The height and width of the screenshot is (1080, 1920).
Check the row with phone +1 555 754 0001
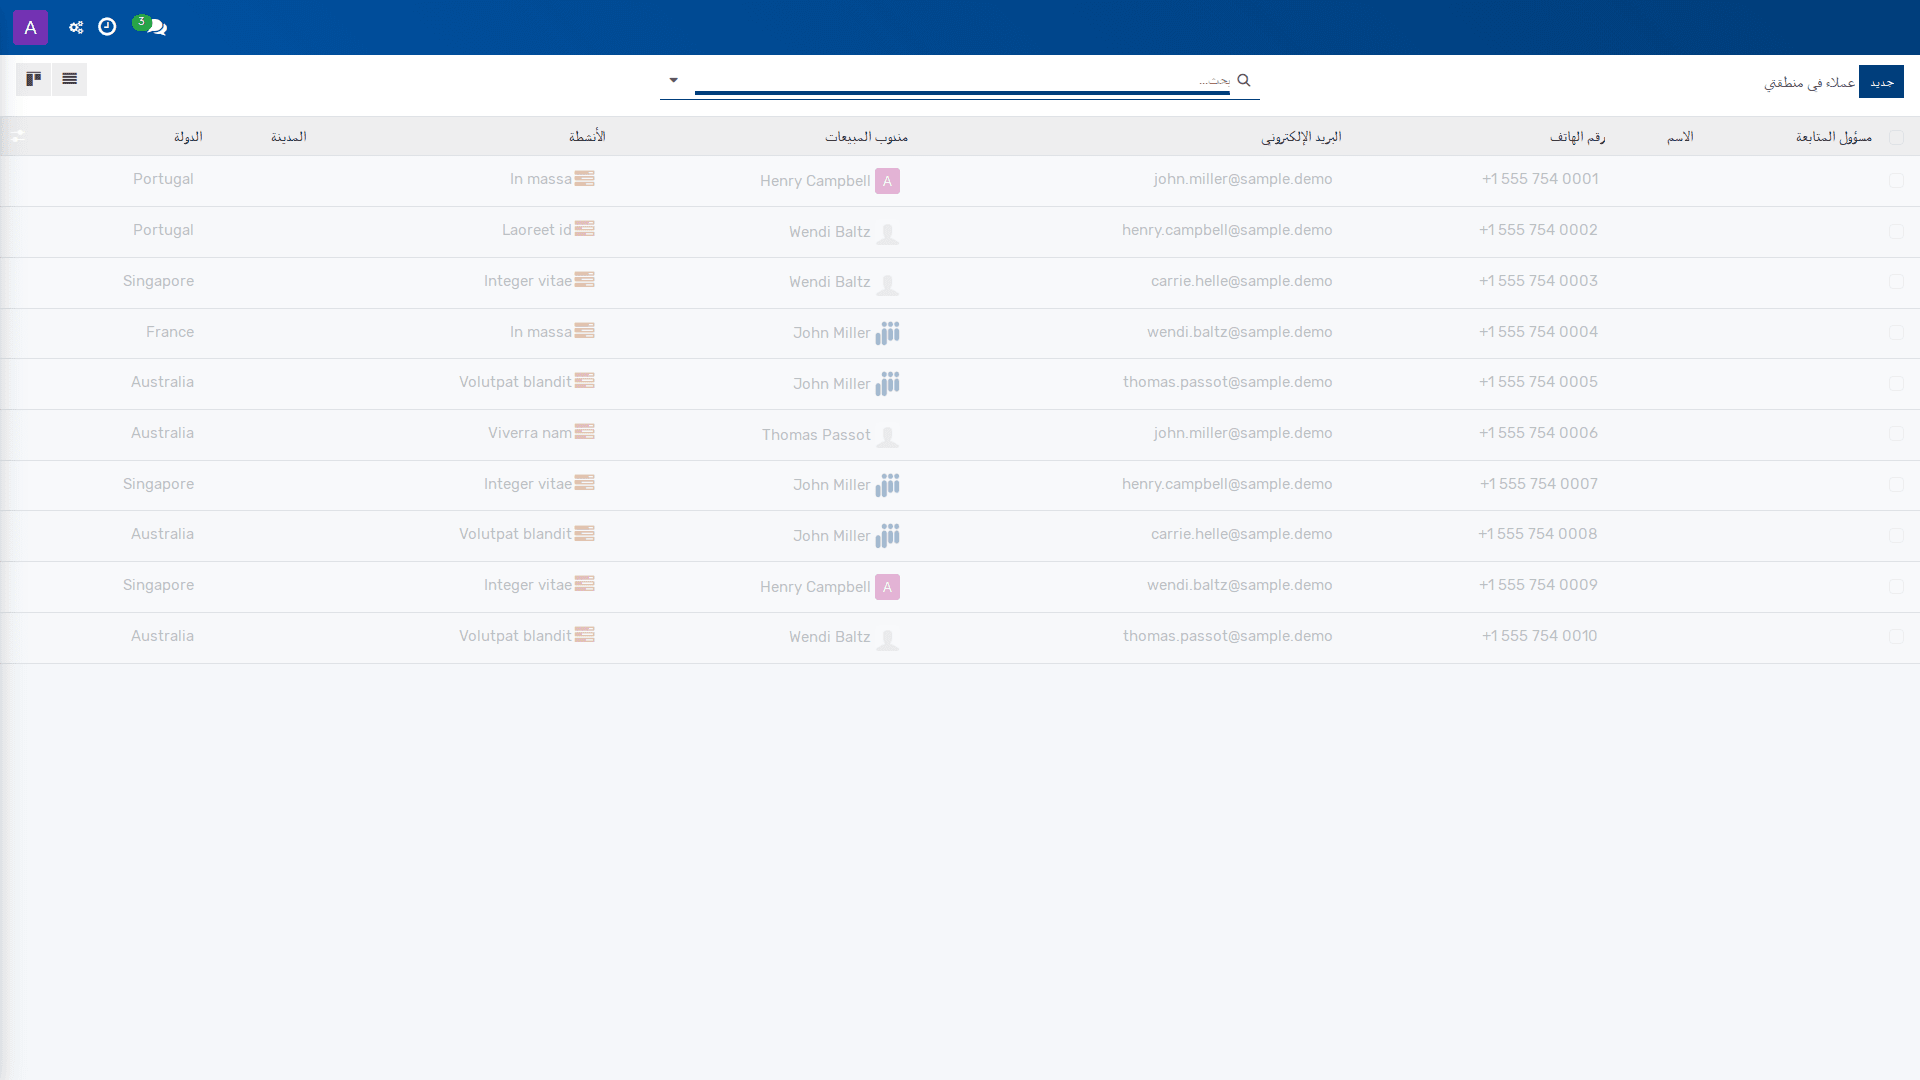[1896, 180]
